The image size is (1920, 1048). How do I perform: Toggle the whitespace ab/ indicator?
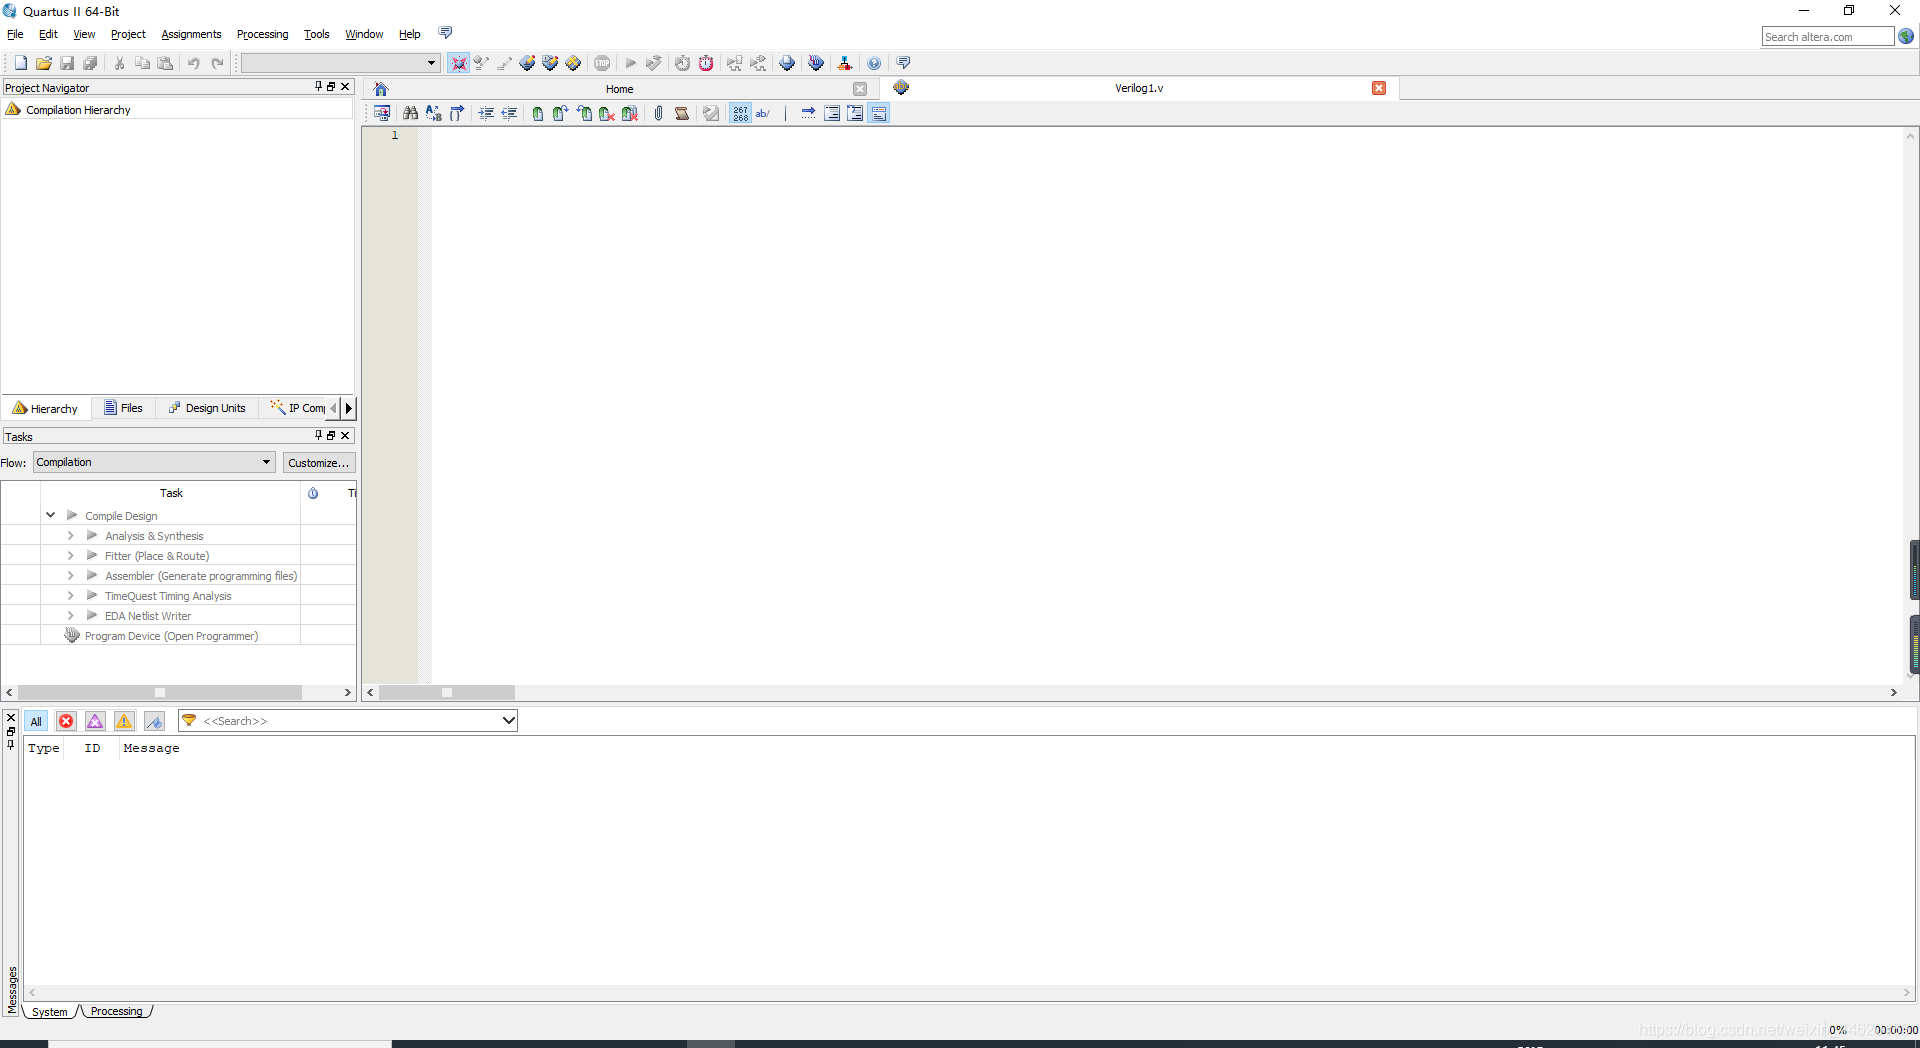[763, 113]
